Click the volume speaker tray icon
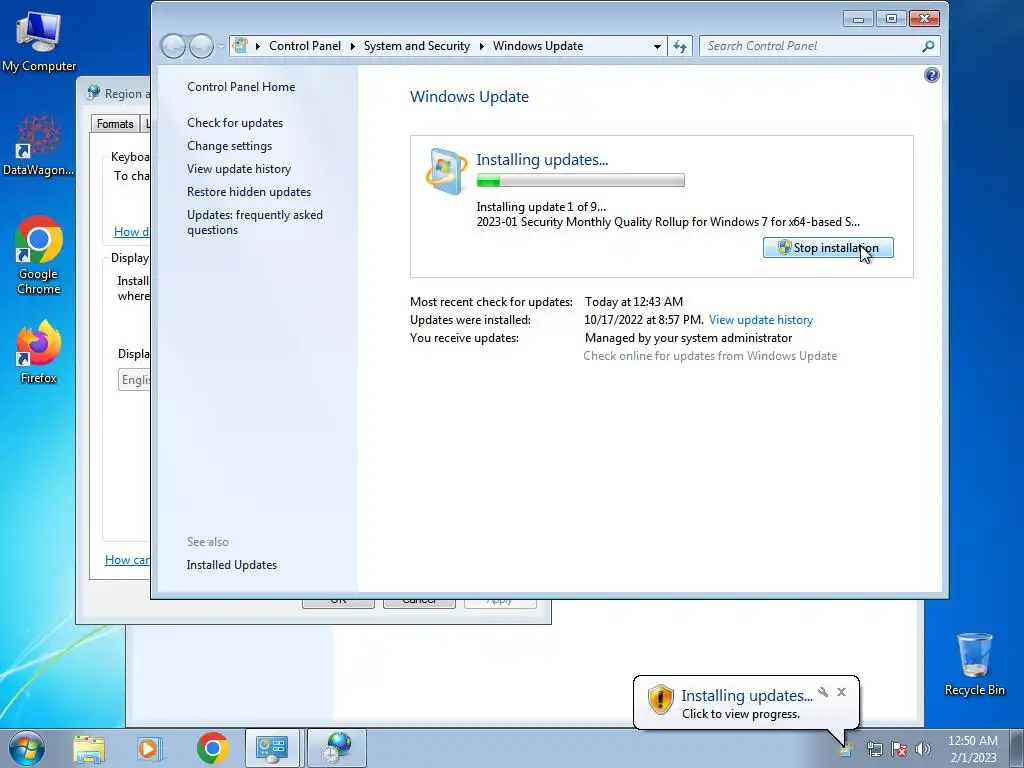The image size is (1024, 768). tap(922, 749)
